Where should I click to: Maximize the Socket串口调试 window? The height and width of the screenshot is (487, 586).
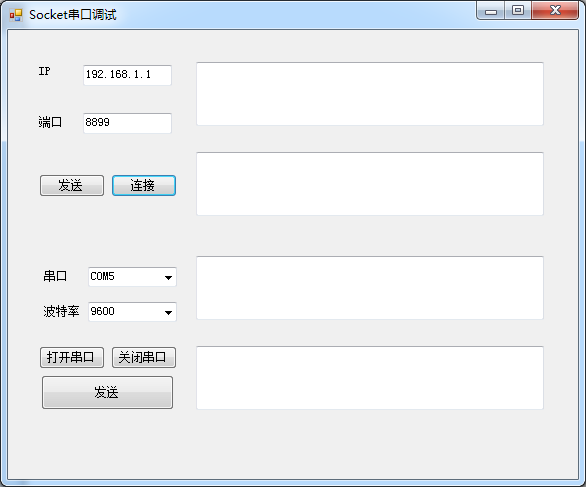click(x=518, y=10)
